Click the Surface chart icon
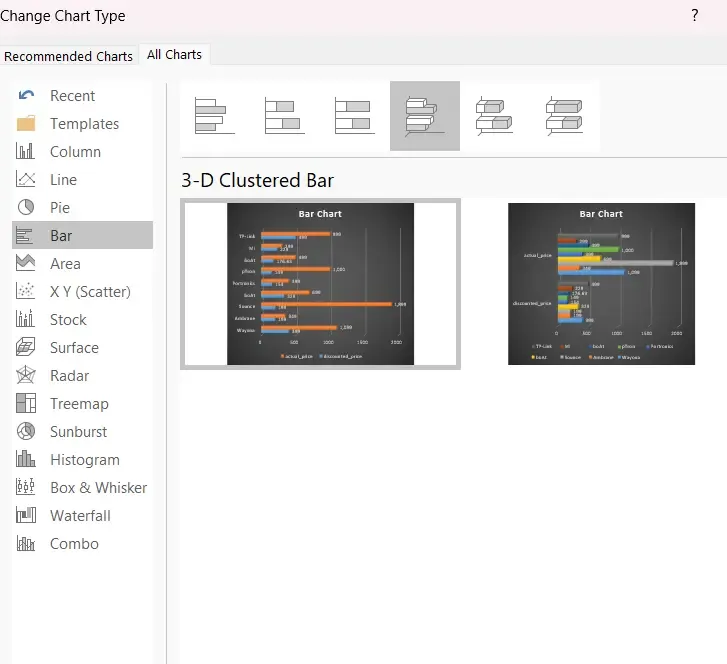Screen dimensions: 727x664 (26, 347)
